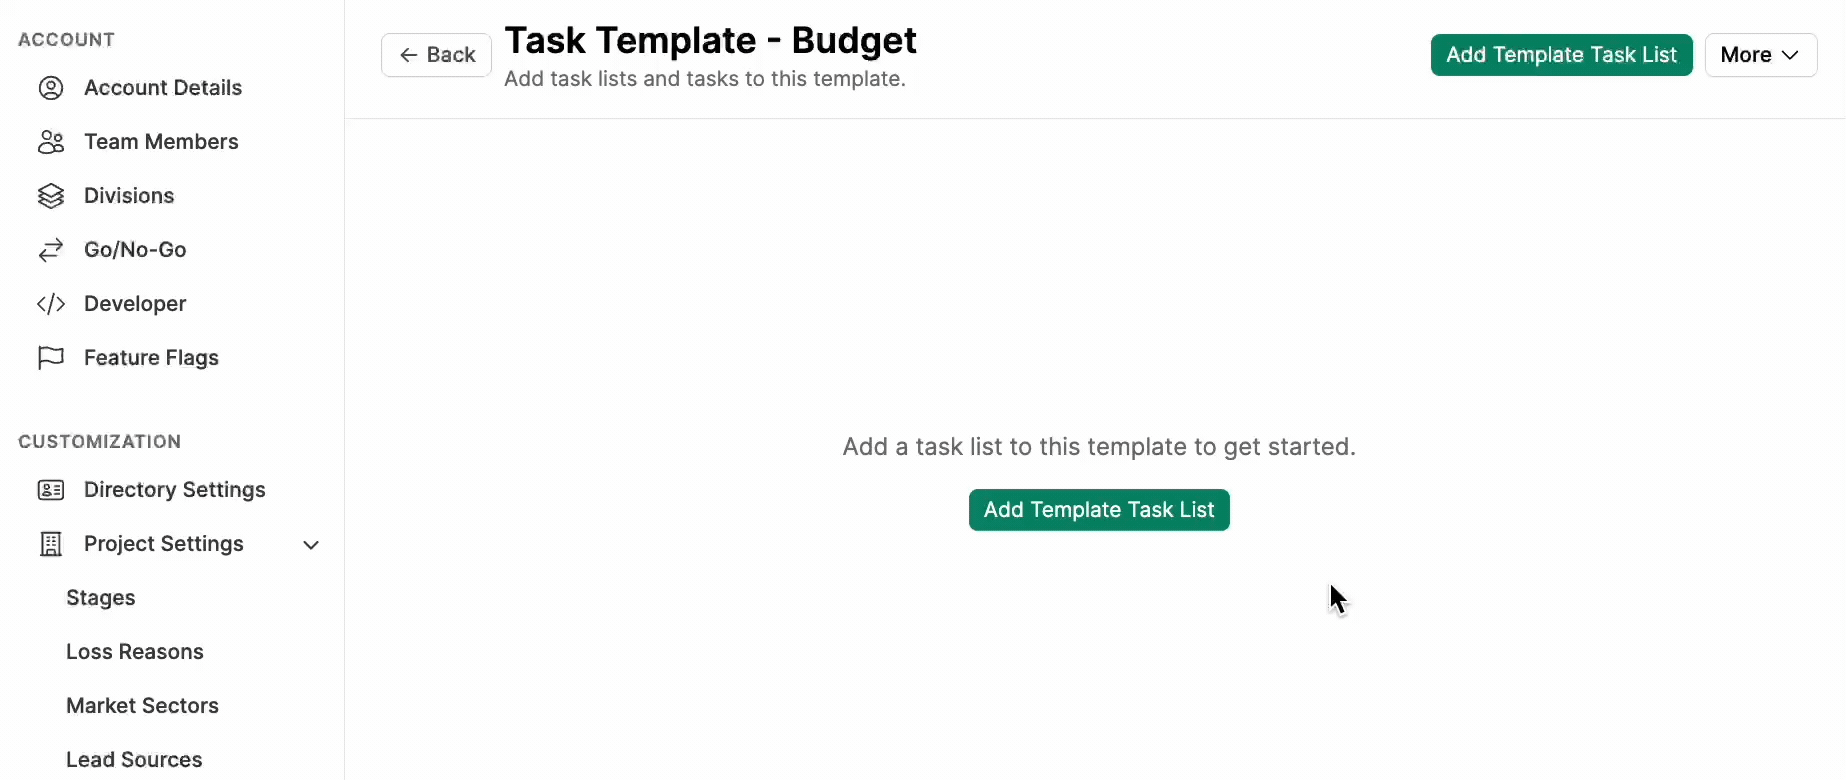Click Add Template Task List in header

(1561, 55)
